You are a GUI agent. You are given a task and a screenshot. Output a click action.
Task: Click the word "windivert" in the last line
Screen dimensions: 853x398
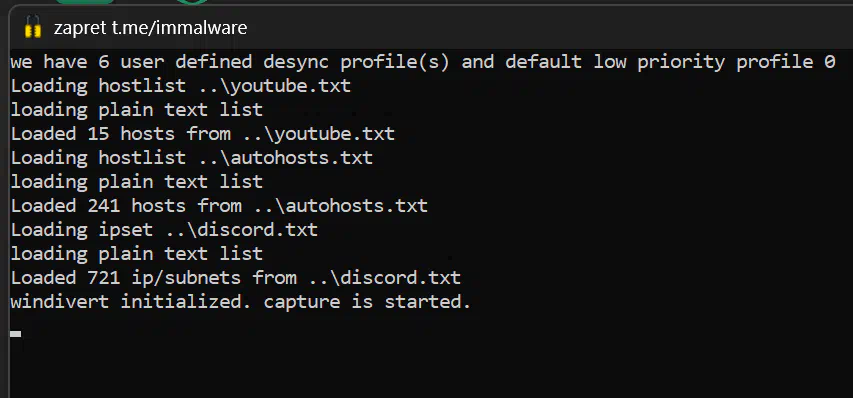click(60, 301)
